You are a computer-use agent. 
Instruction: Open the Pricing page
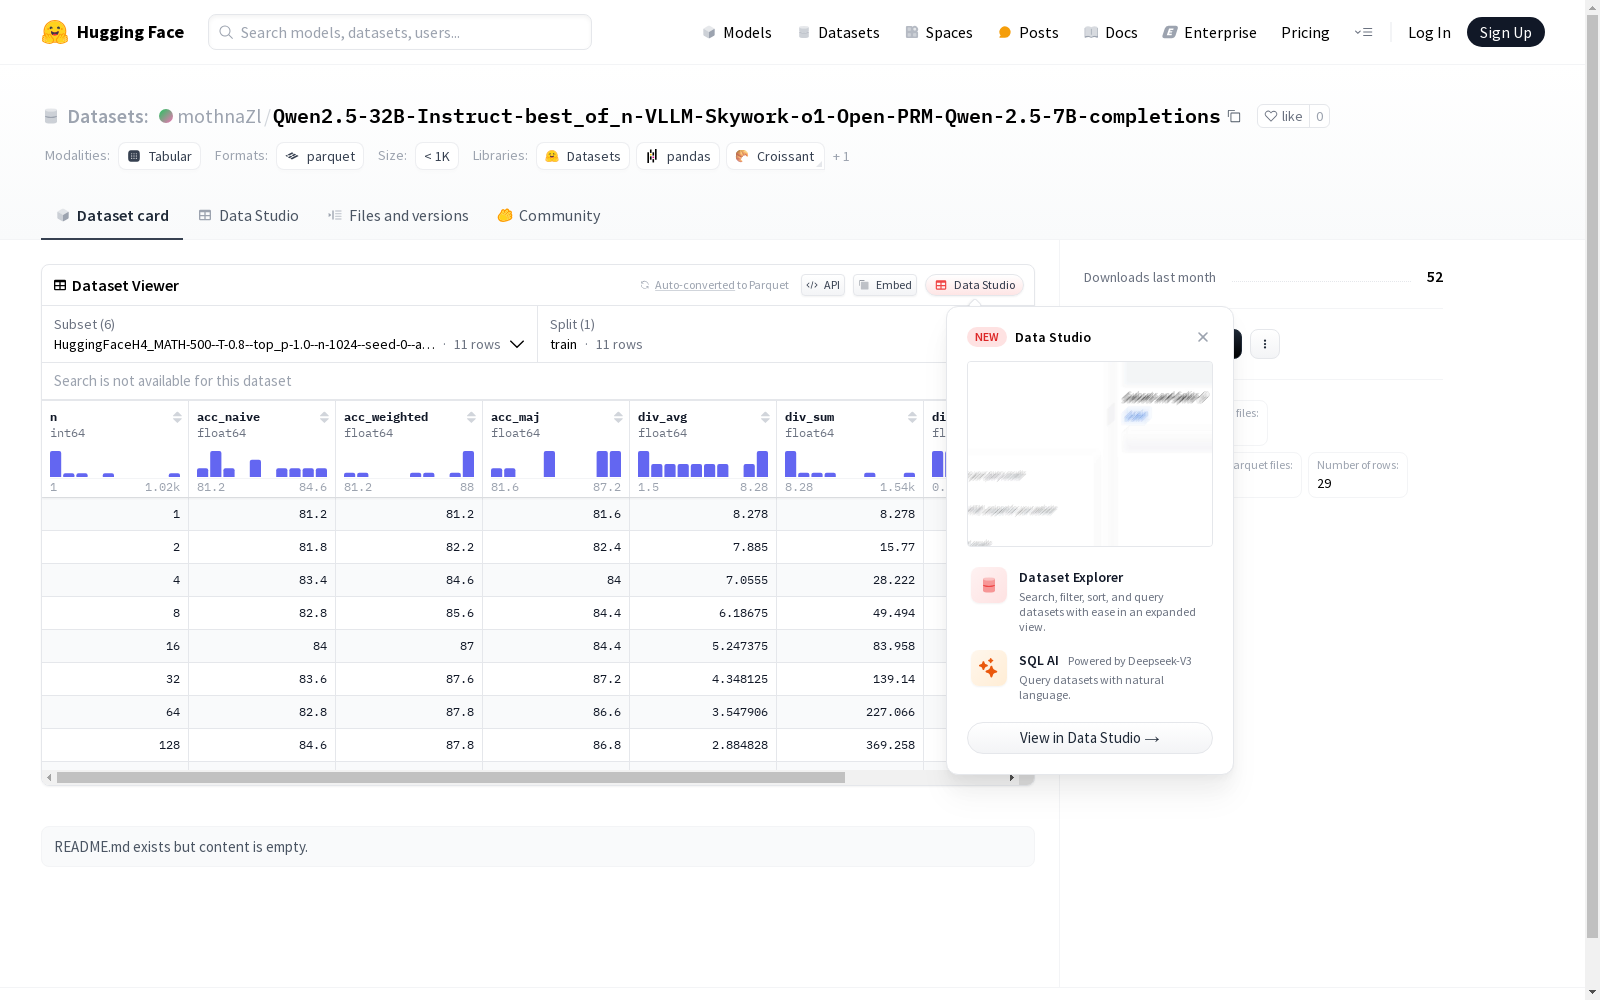(1305, 32)
